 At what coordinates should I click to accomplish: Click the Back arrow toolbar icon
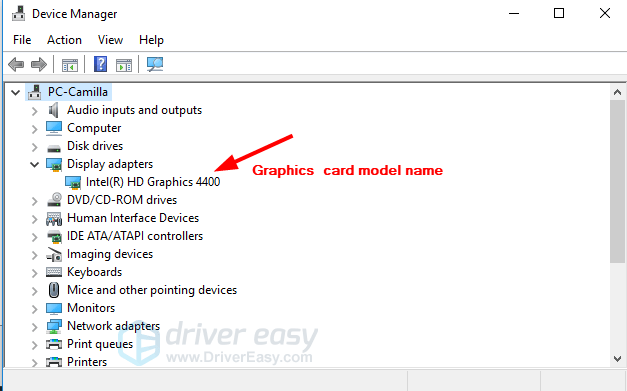pyautogui.click(x=16, y=64)
